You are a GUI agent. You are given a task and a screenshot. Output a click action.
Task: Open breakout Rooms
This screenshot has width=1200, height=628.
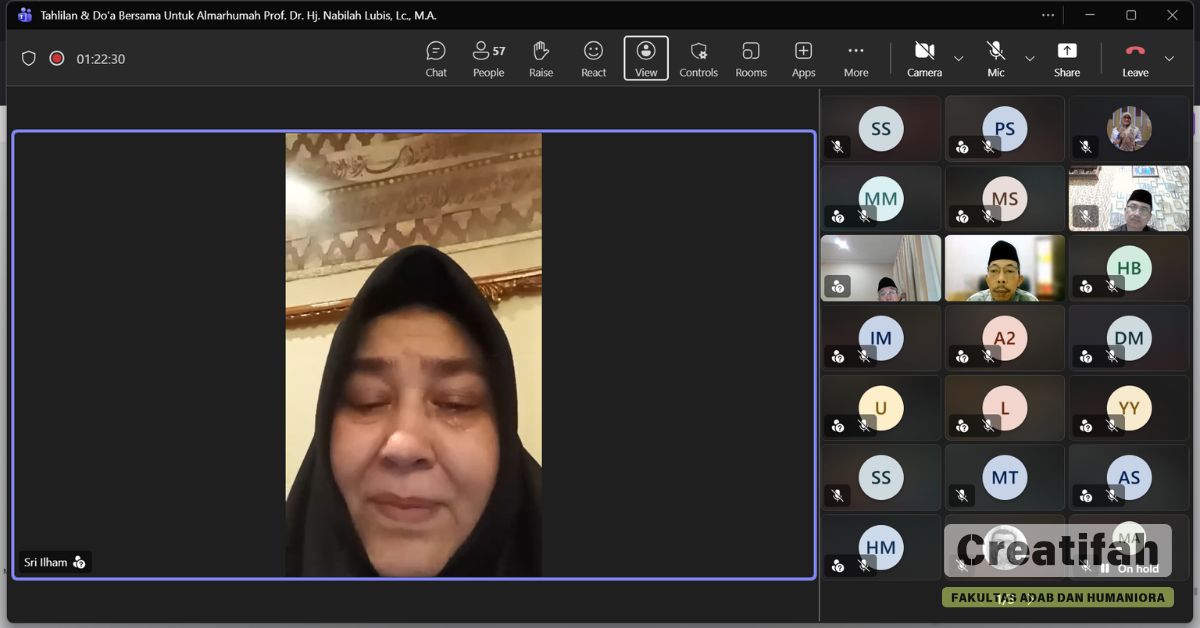(751, 58)
